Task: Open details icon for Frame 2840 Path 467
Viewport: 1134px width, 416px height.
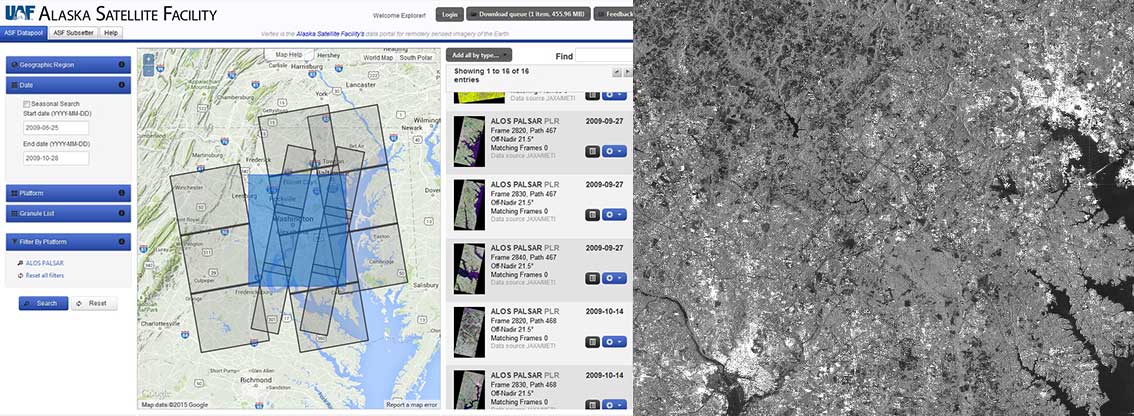Action: [592, 278]
